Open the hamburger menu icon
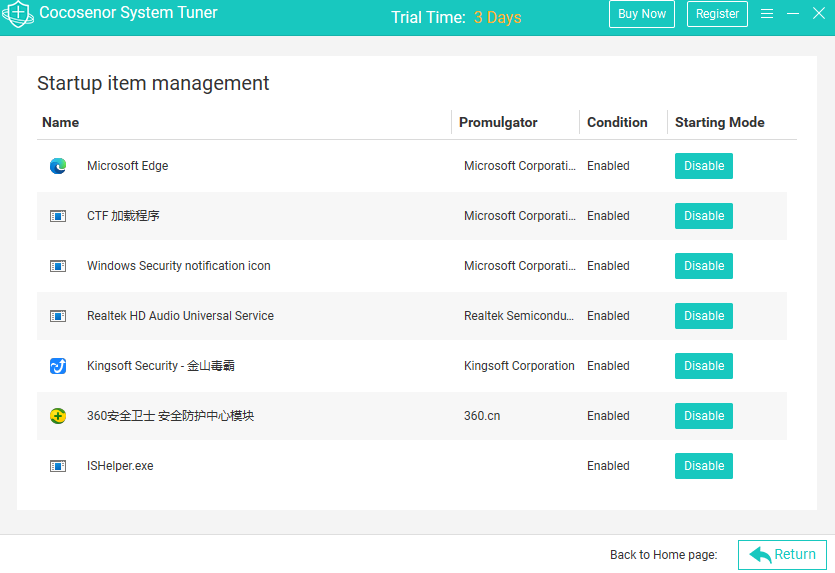 click(x=767, y=13)
